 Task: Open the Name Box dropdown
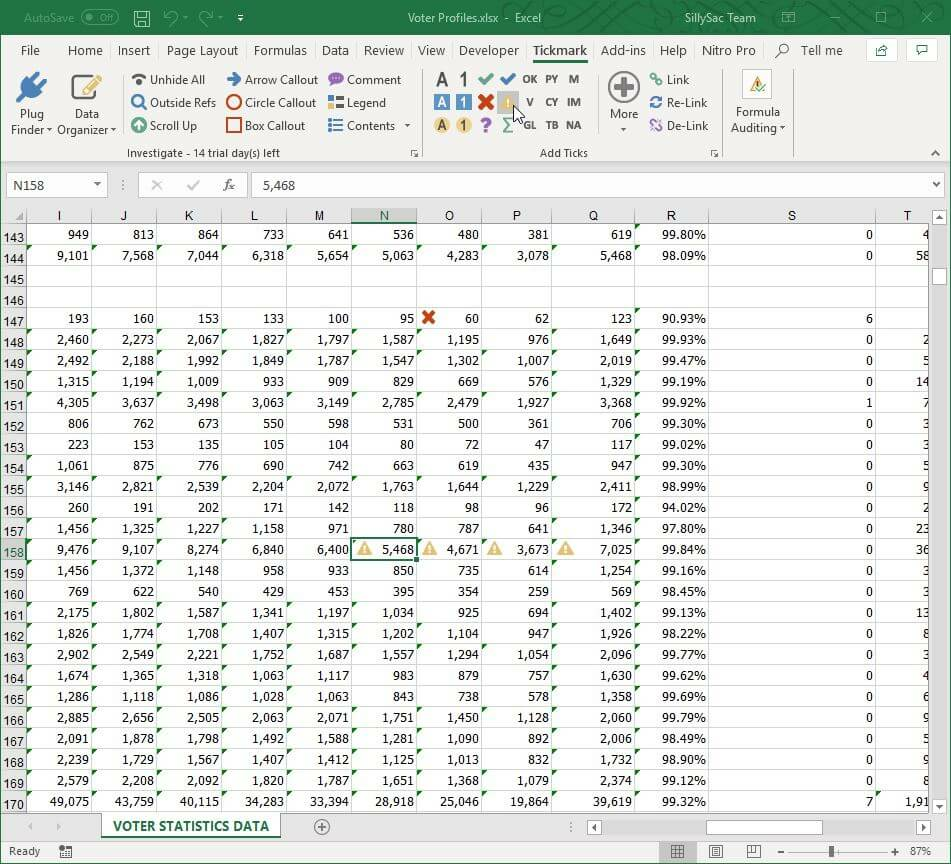pyautogui.click(x=95, y=185)
